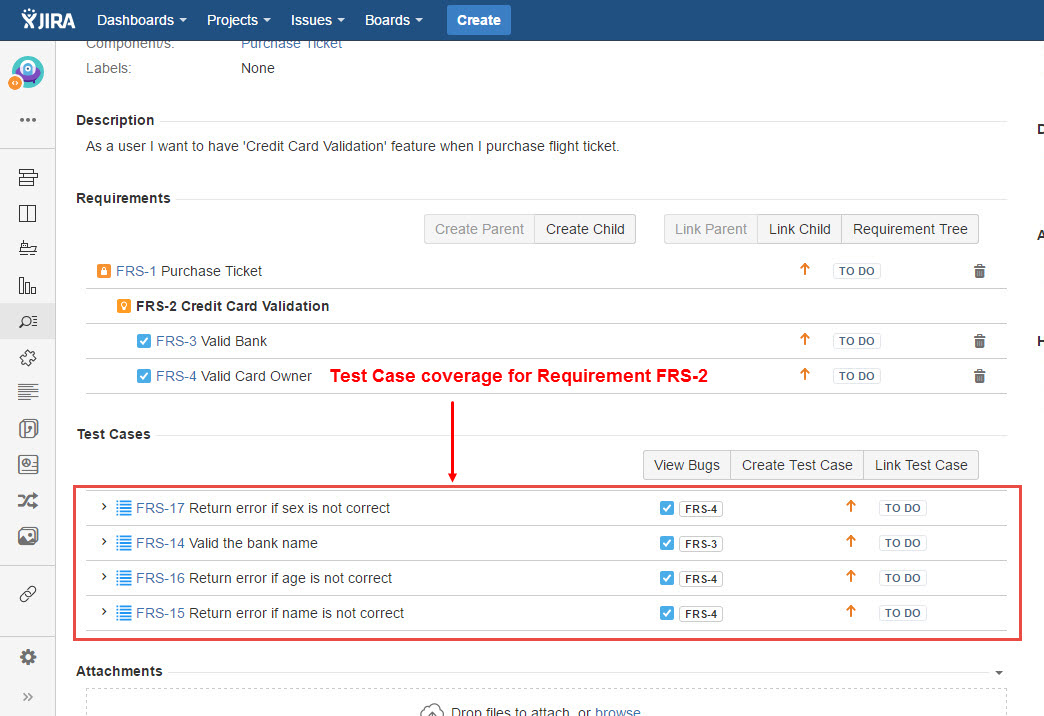Screen dimensions: 1044x716
Task: Expand the FRS-17 test case row
Action: (104, 507)
